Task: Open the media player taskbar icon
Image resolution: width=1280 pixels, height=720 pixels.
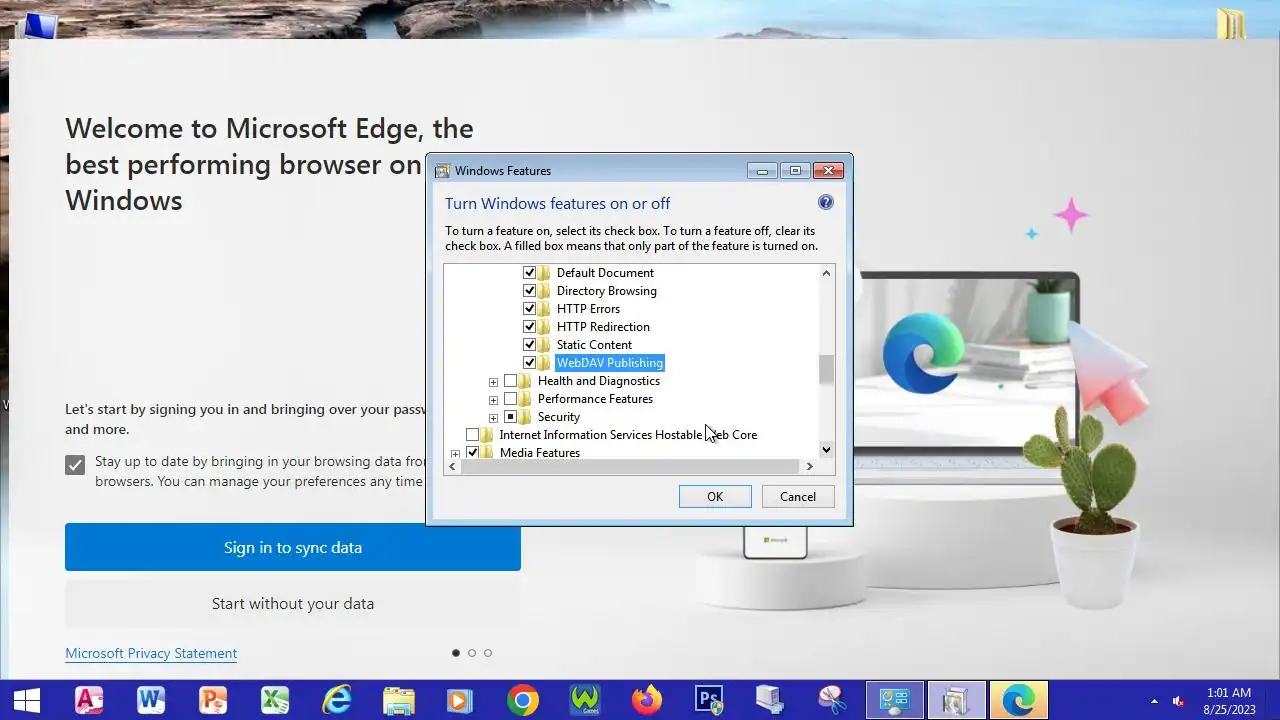Action: coord(461,699)
